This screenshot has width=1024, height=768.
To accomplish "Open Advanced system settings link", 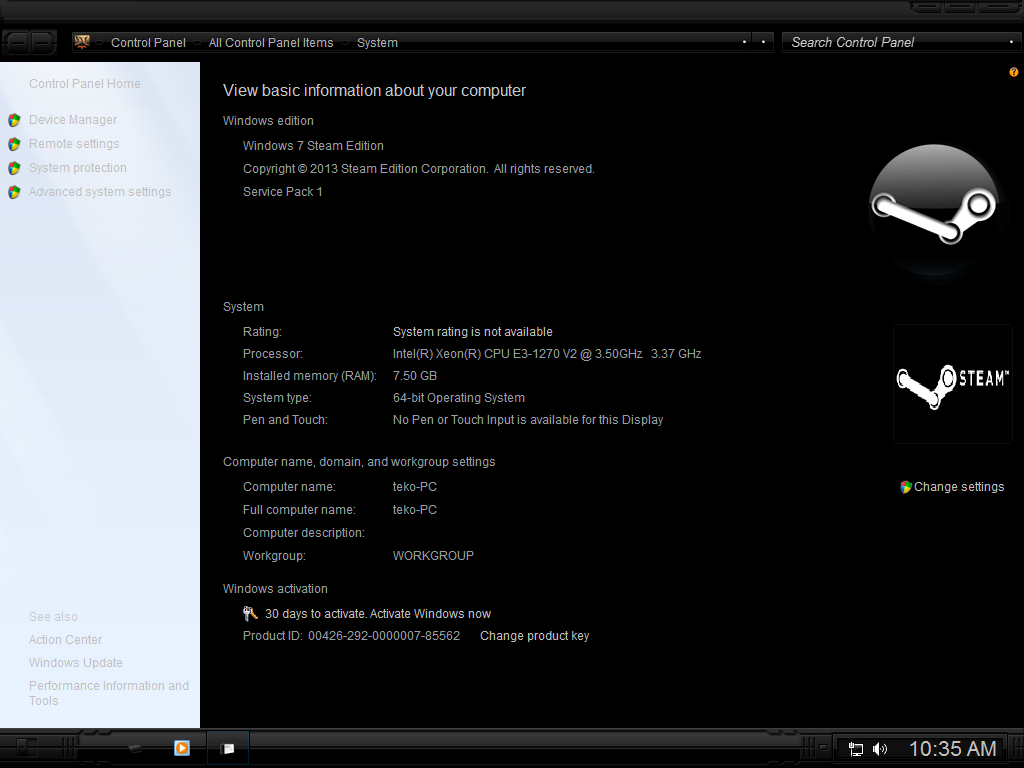I will (x=100, y=192).
